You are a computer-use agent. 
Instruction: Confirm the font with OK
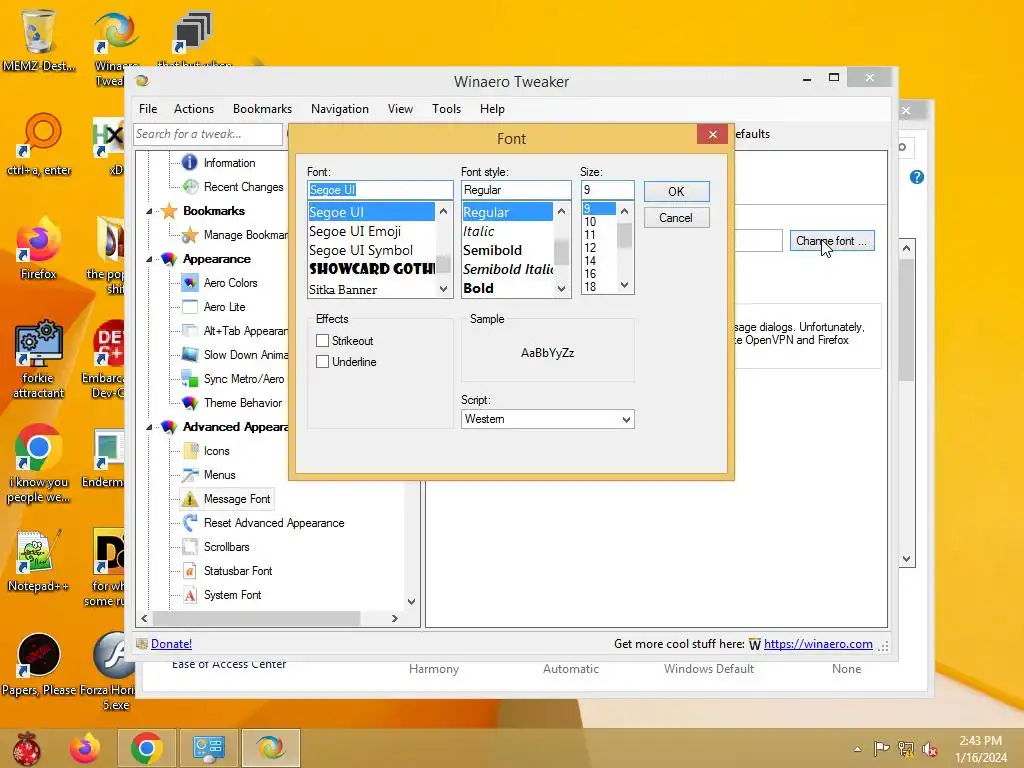(x=677, y=191)
